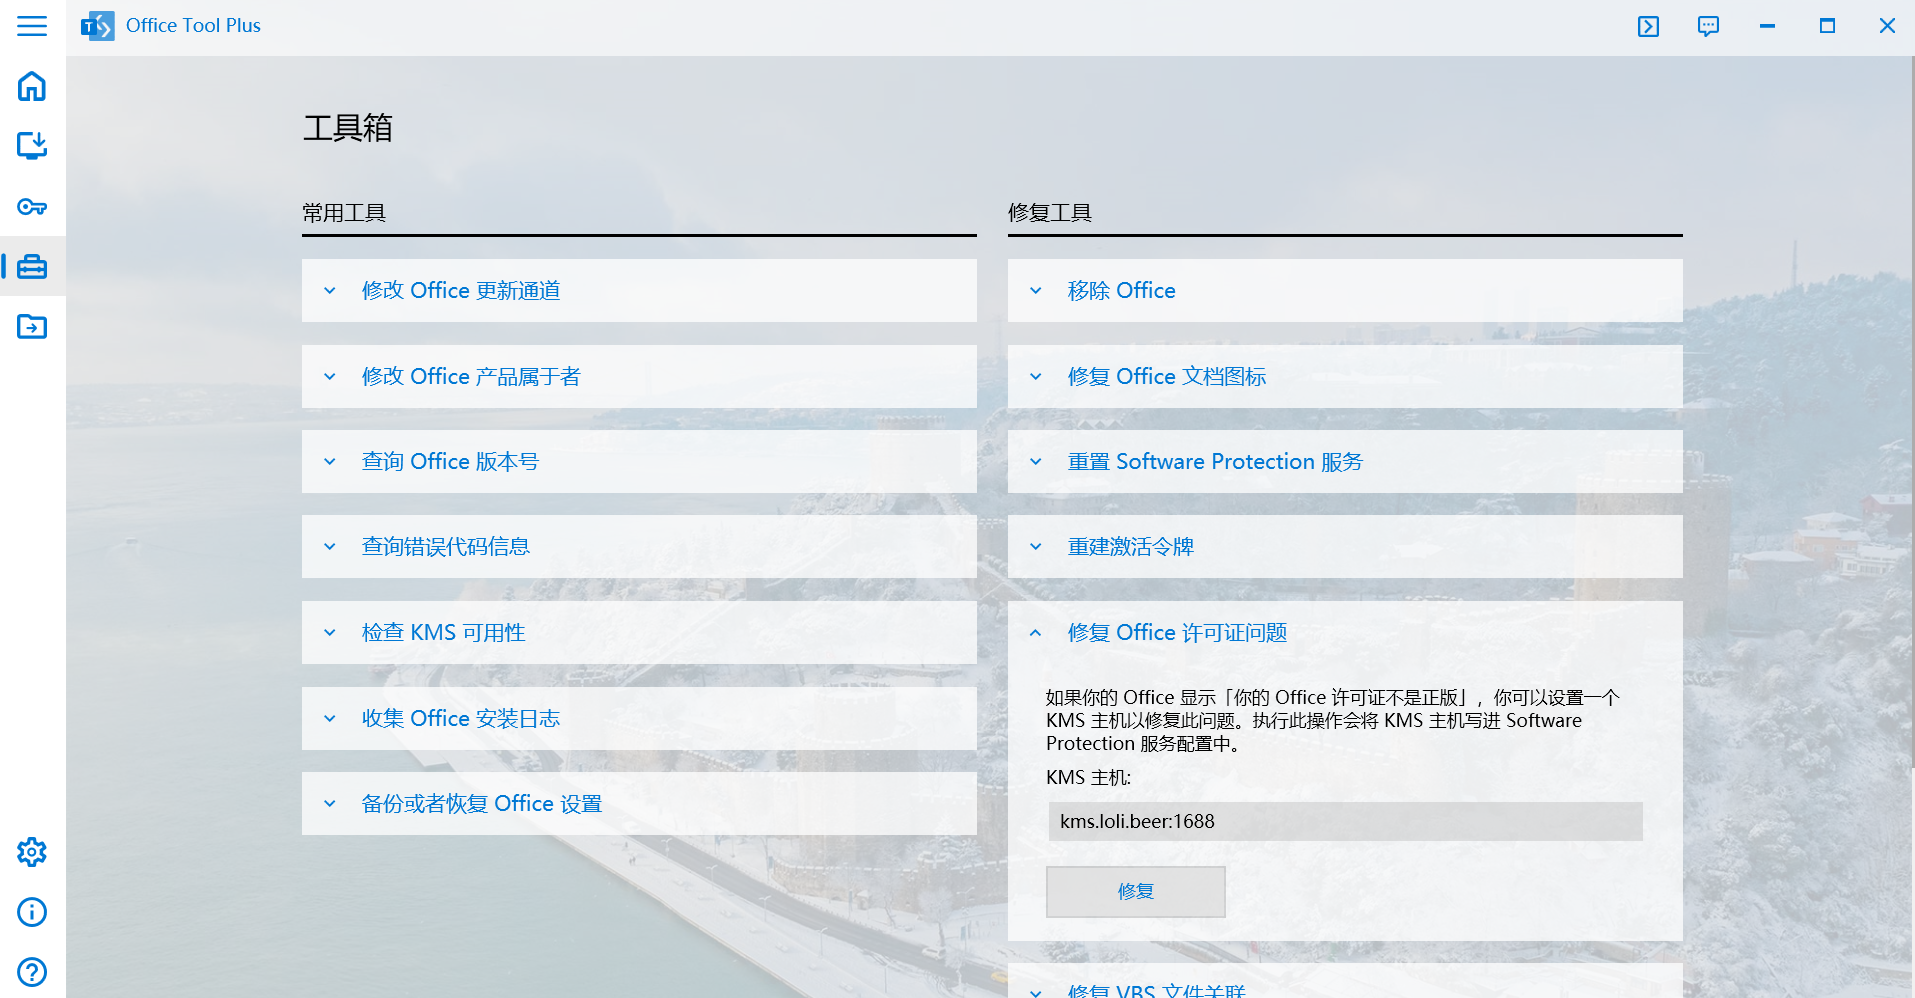Click the 修复工具 section heading

pyautogui.click(x=1050, y=213)
